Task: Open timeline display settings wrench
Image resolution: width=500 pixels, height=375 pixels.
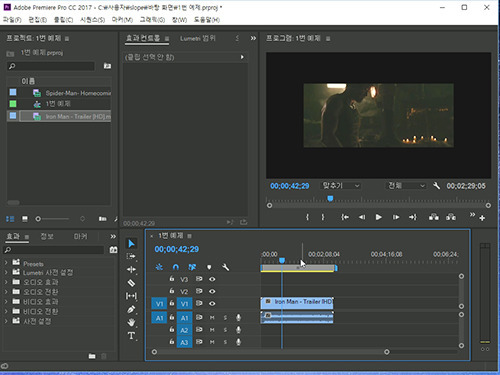Action: click(x=225, y=267)
